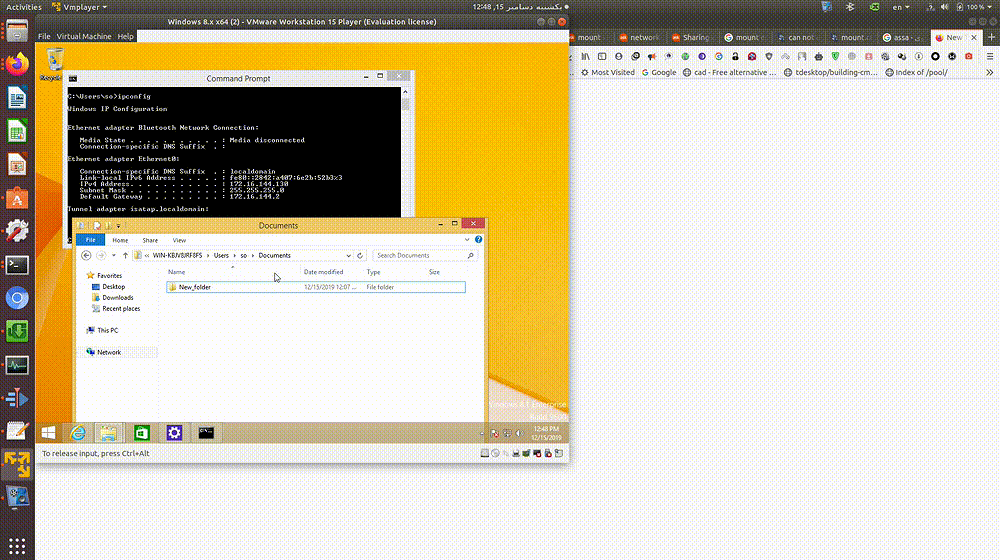The image size is (1000, 560).
Task: Open Firefox Library icon in toolbar
Action: tap(585, 56)
